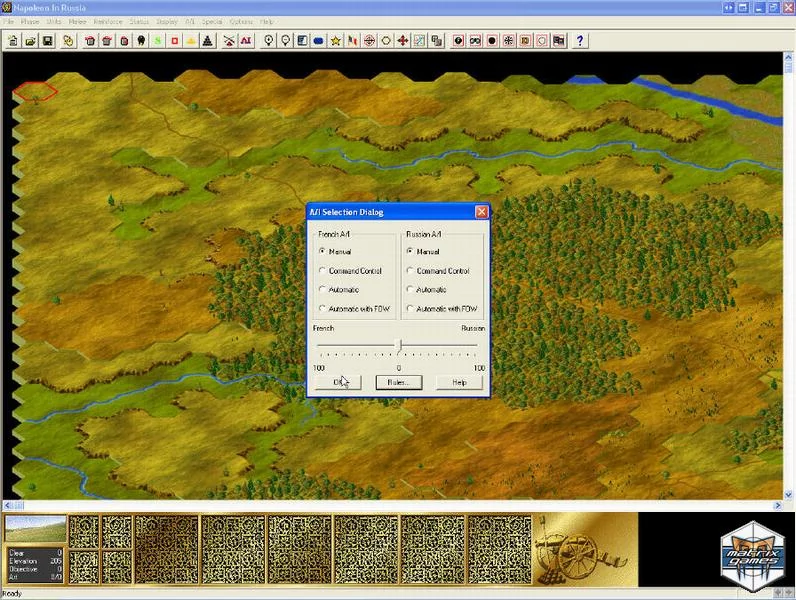
Task: Open the Options menu
Action: (241, 21)
